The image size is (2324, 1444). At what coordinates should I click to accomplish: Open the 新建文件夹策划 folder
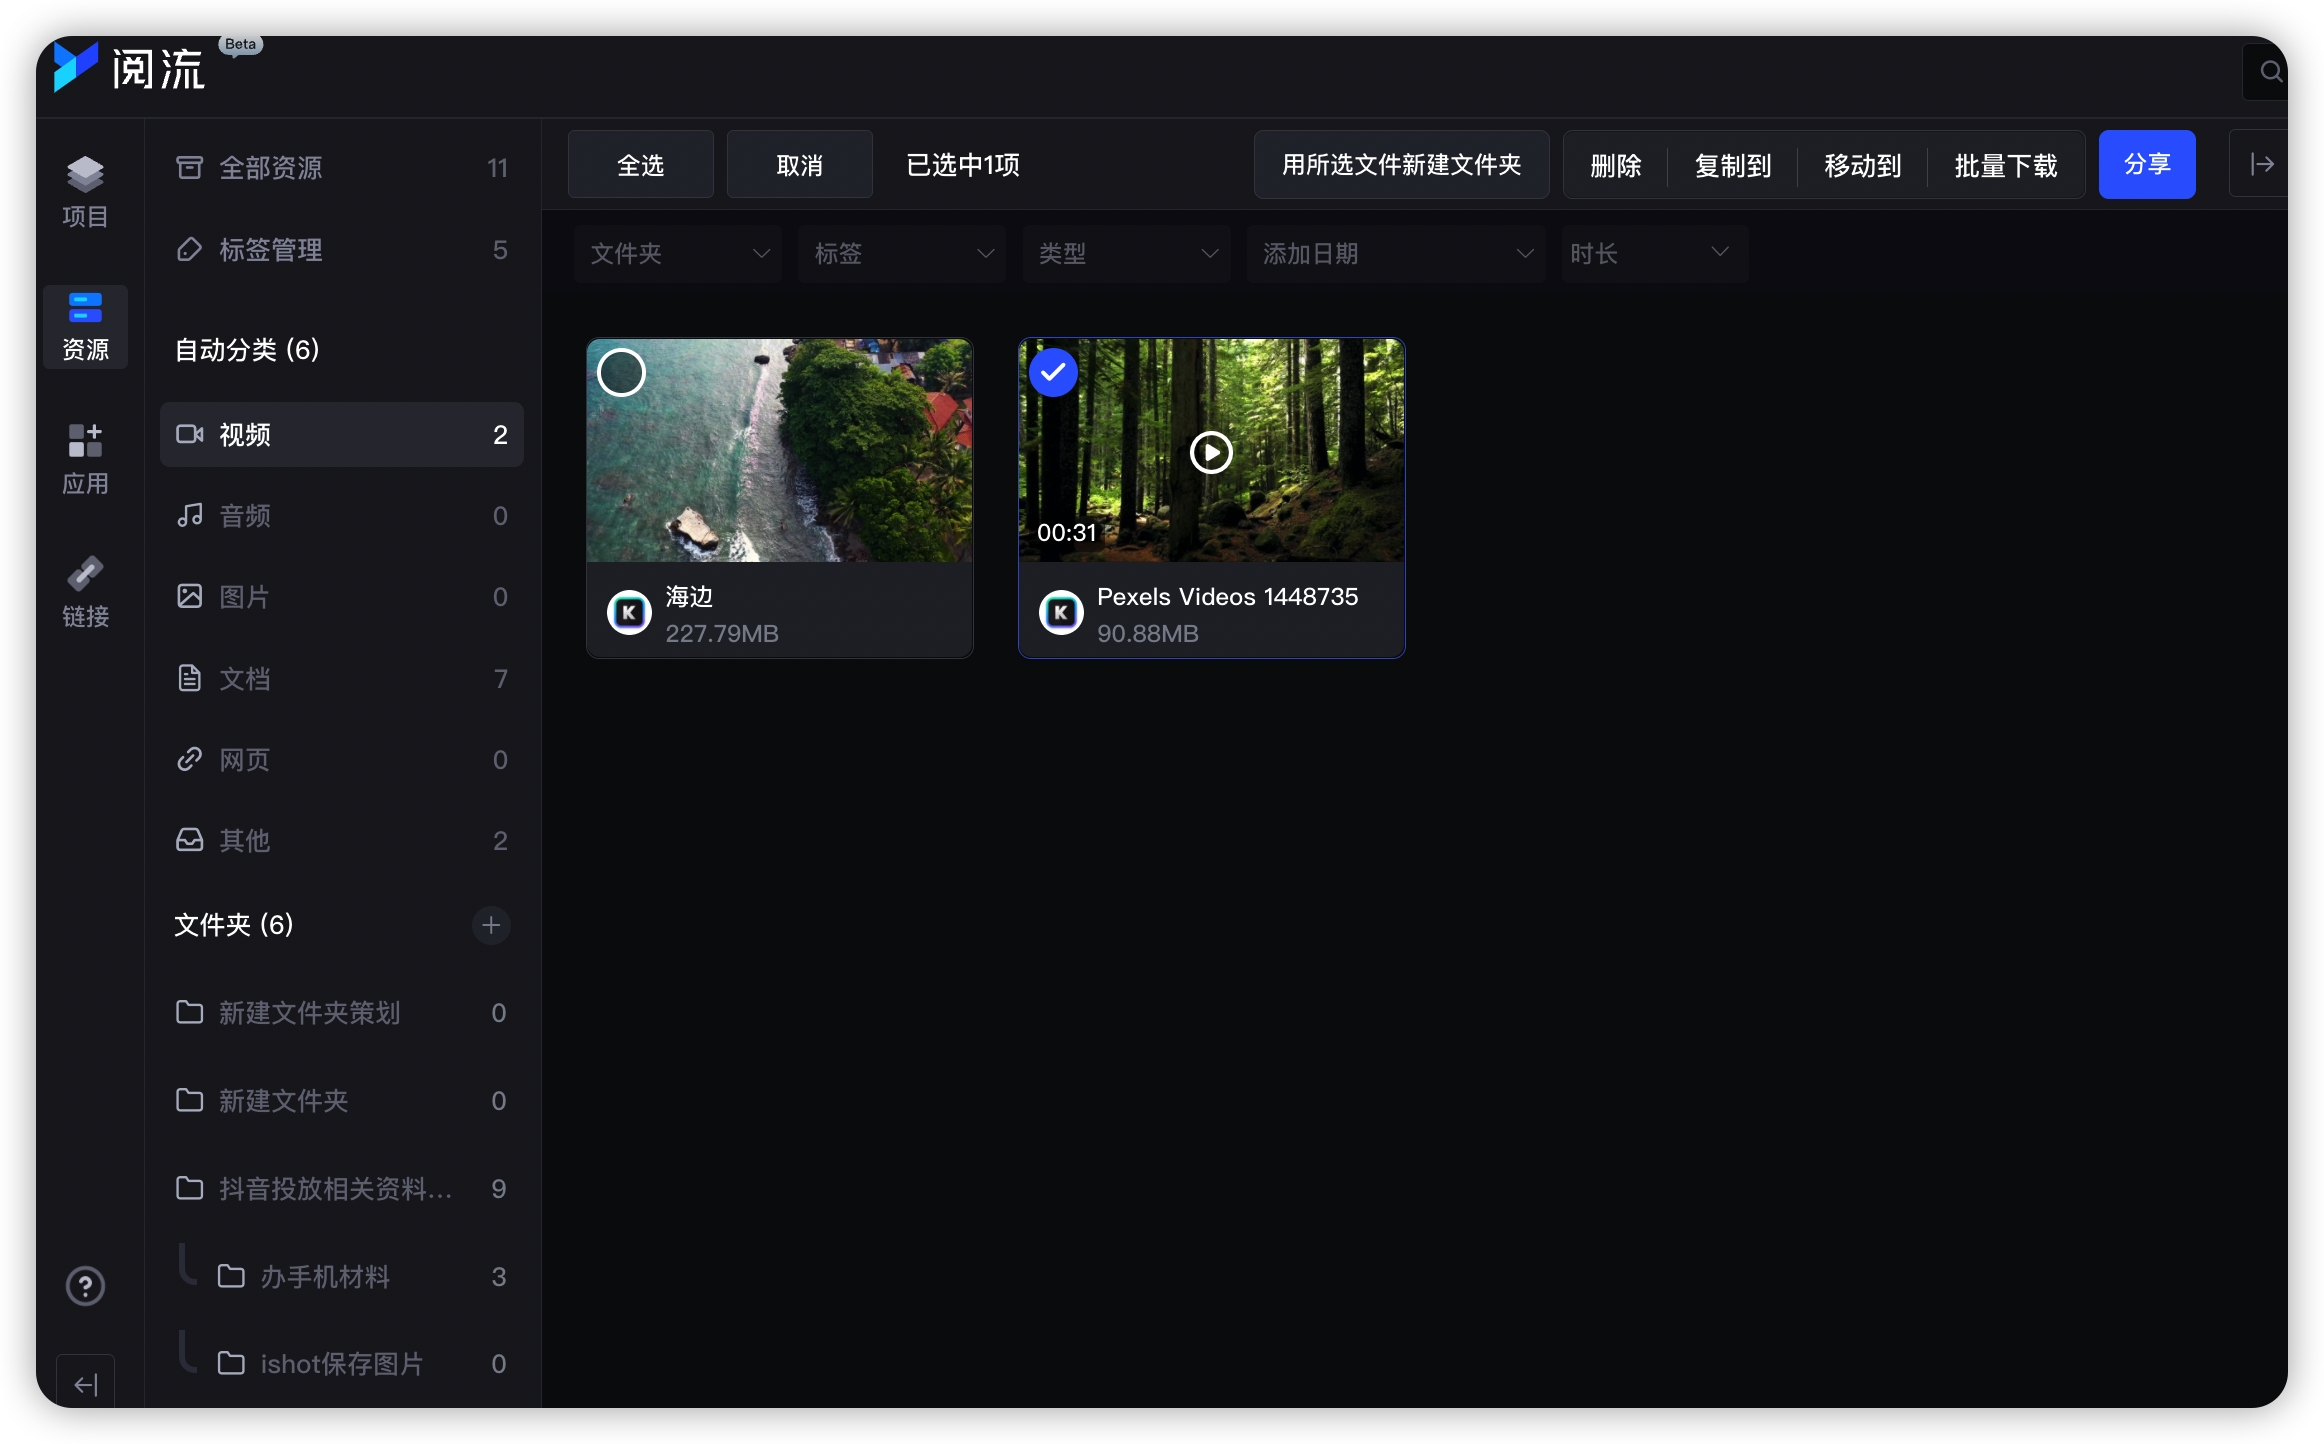[x=342, y=1013]
